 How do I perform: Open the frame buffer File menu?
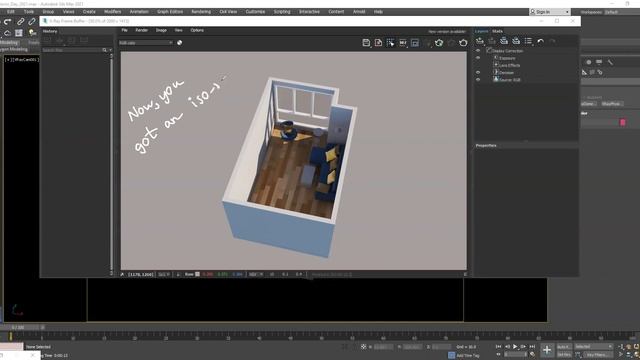click(x=124, y=30)
